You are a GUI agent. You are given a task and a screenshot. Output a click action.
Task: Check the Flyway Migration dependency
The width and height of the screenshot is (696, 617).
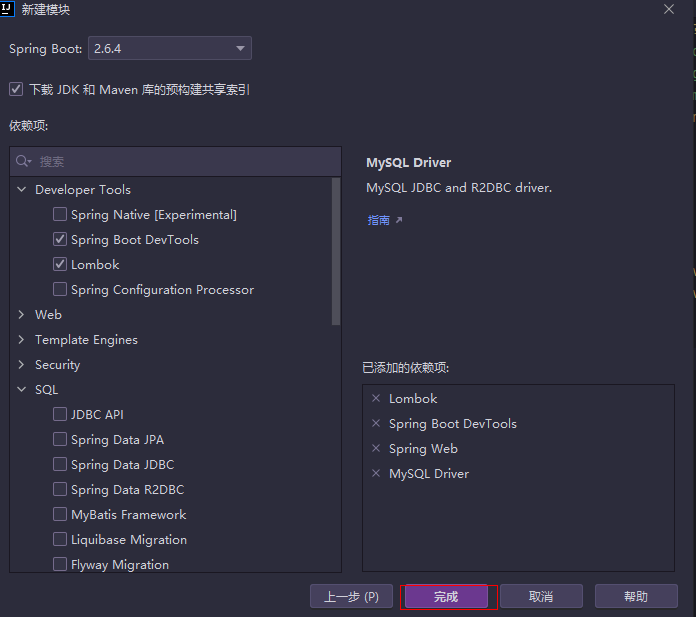60,564
